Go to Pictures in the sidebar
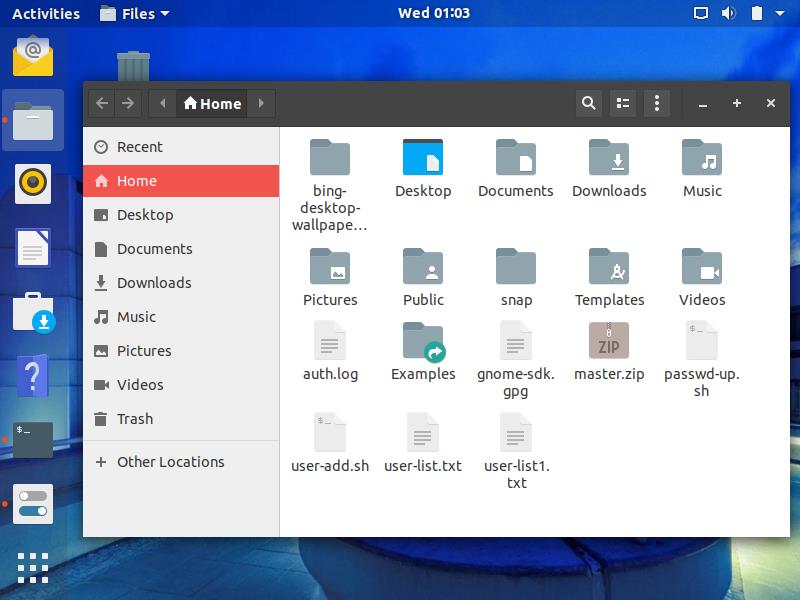800x600 pixels. (x=181, y=351)
